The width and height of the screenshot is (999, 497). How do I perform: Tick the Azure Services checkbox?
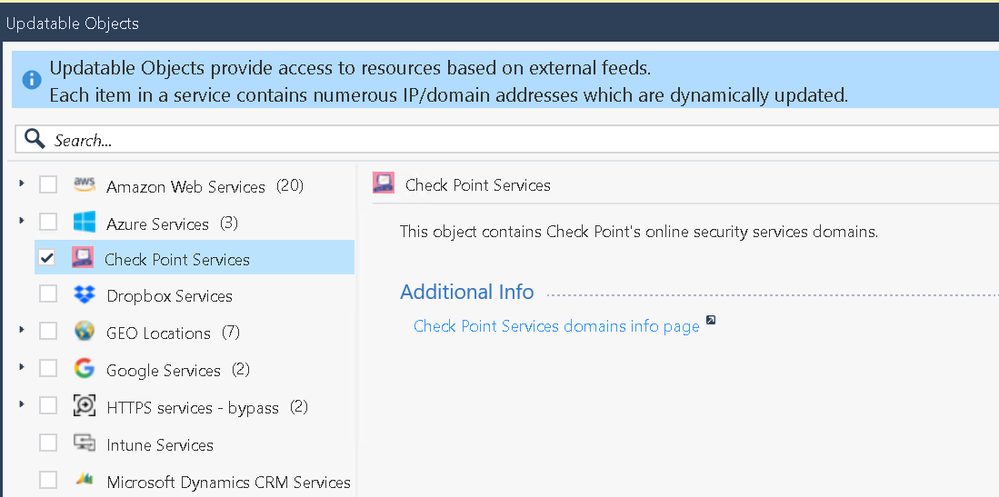(48, 222)
